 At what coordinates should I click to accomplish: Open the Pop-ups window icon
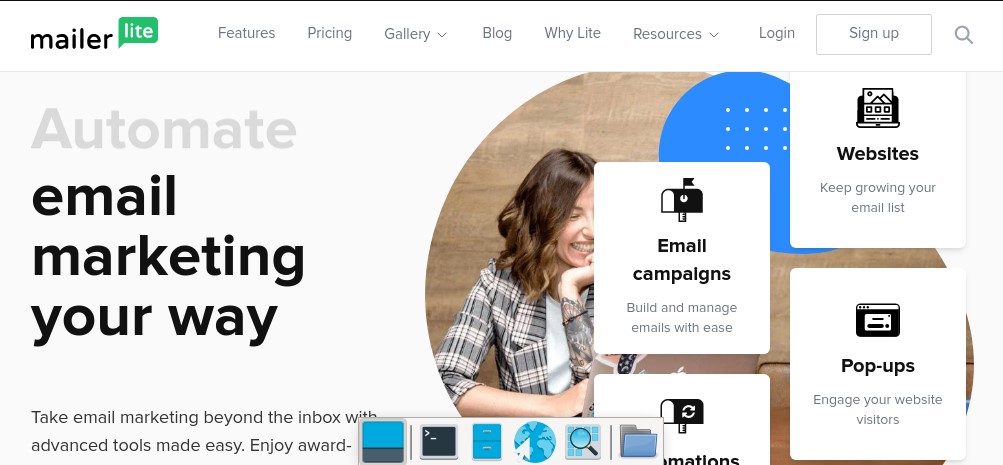pos(878,320)
